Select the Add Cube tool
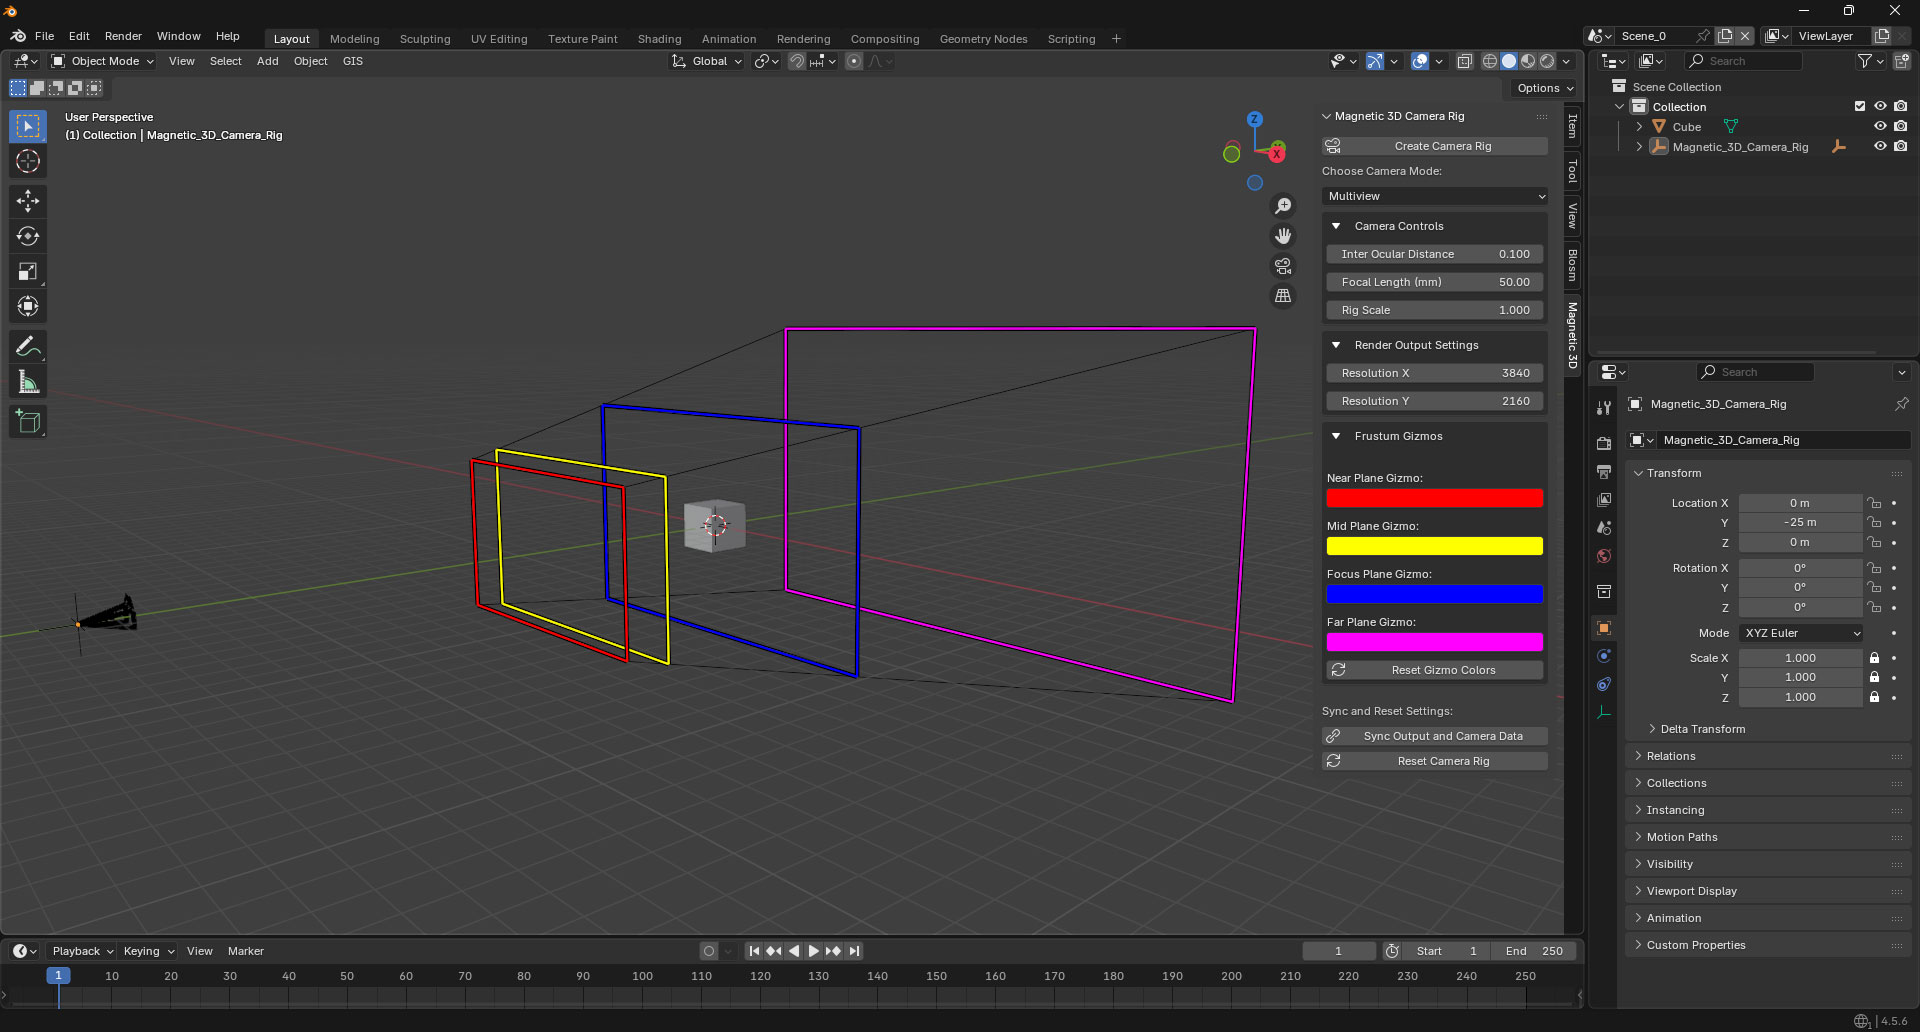Image resolution: width=1920 pixels, height=1032 pixels. point(28,422)
